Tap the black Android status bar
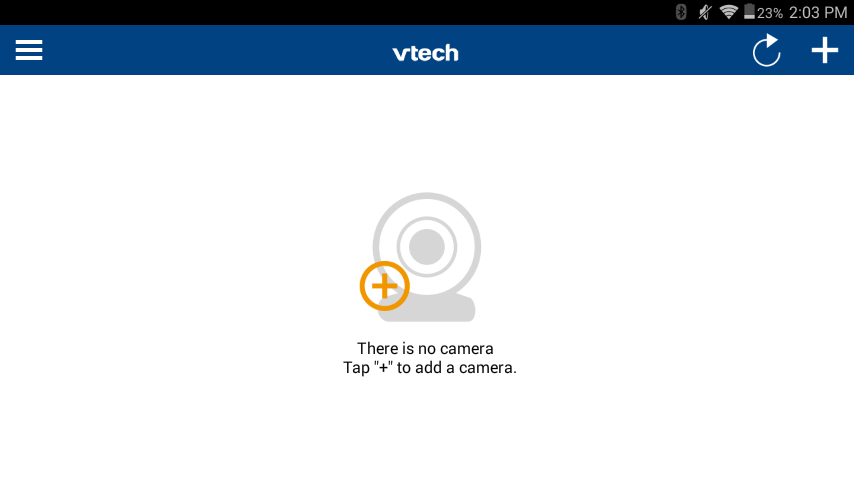 [x=327, y=12]
